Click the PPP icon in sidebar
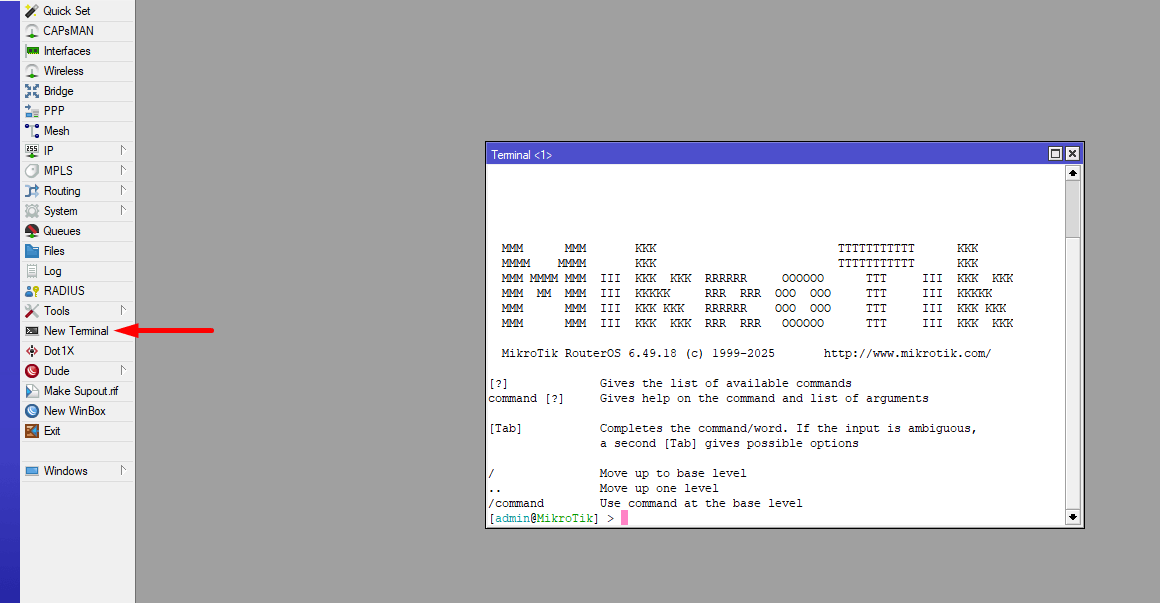Screen dimensions: 1160x603 pyautogui.click(x=32, y=111)
